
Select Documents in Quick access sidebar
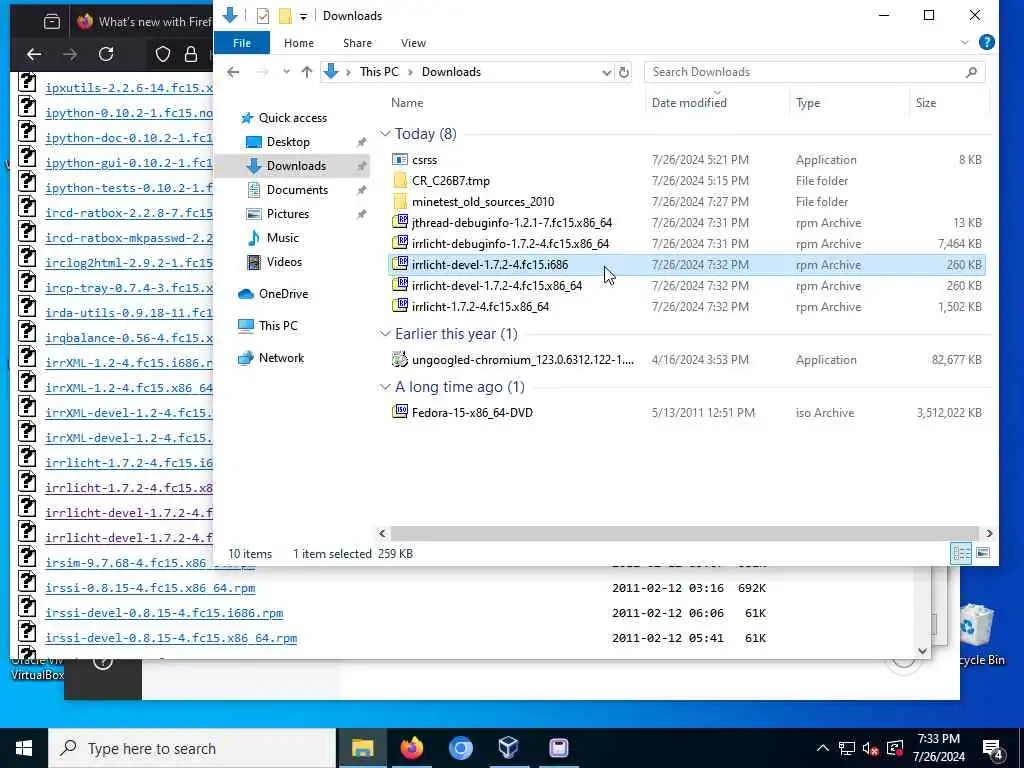[x=297, y=189]
